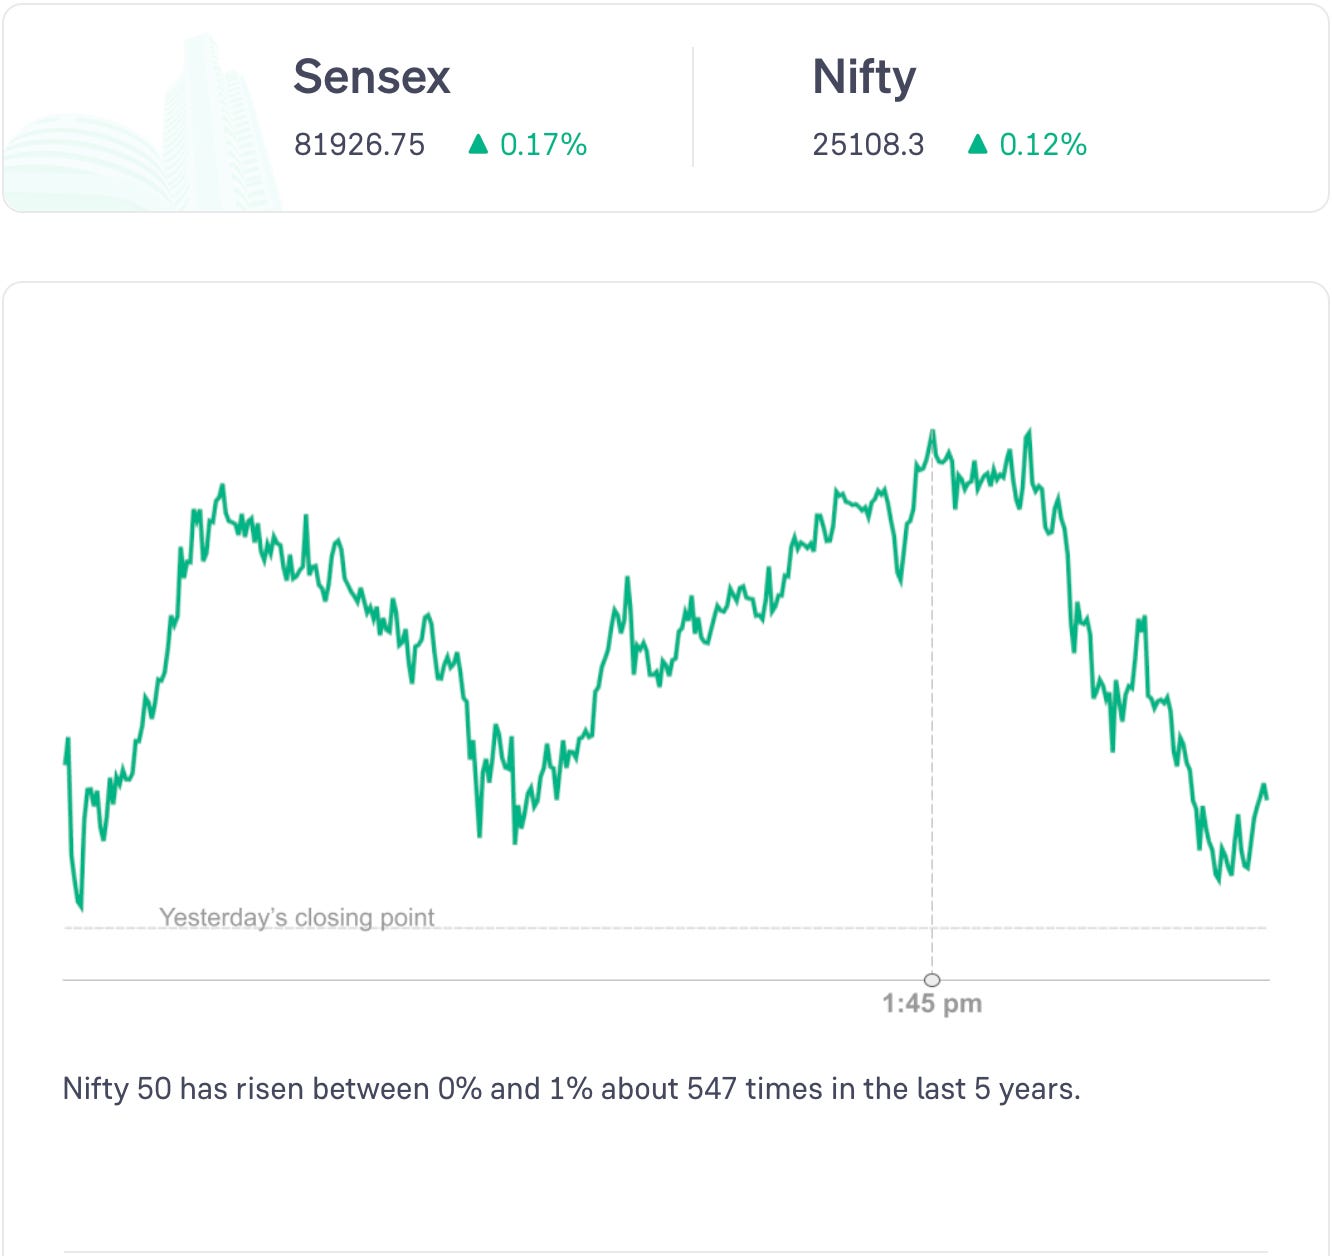The height and width of the screenshot is (1256, 1332).
Task: Click the Sensex heading
Action: (371, 77)
